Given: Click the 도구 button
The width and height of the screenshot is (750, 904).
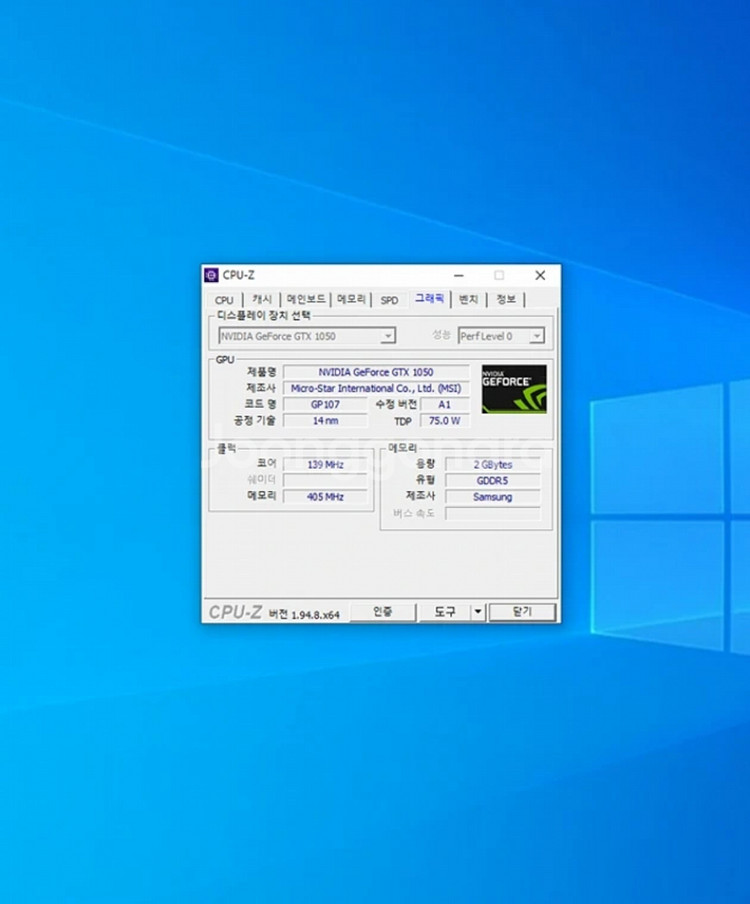Looking at the screenshot, I should click(444, 612).
